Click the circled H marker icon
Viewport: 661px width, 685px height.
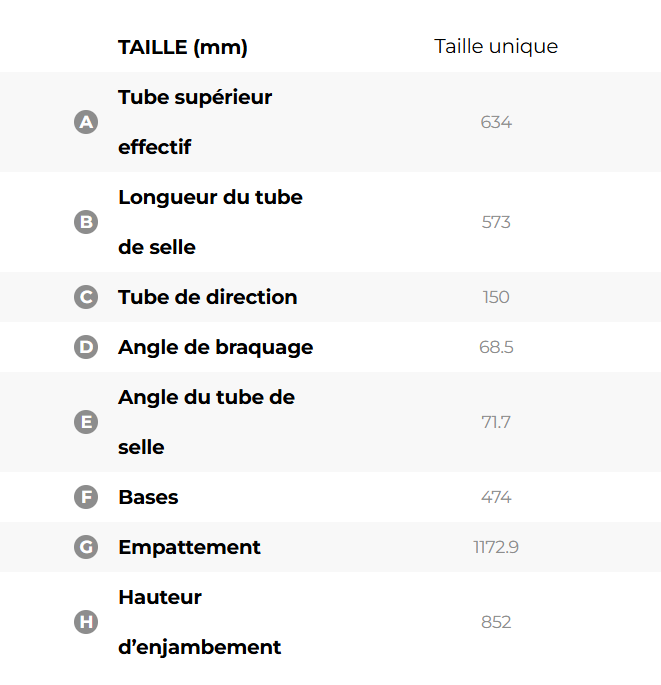tap(86, 622)
